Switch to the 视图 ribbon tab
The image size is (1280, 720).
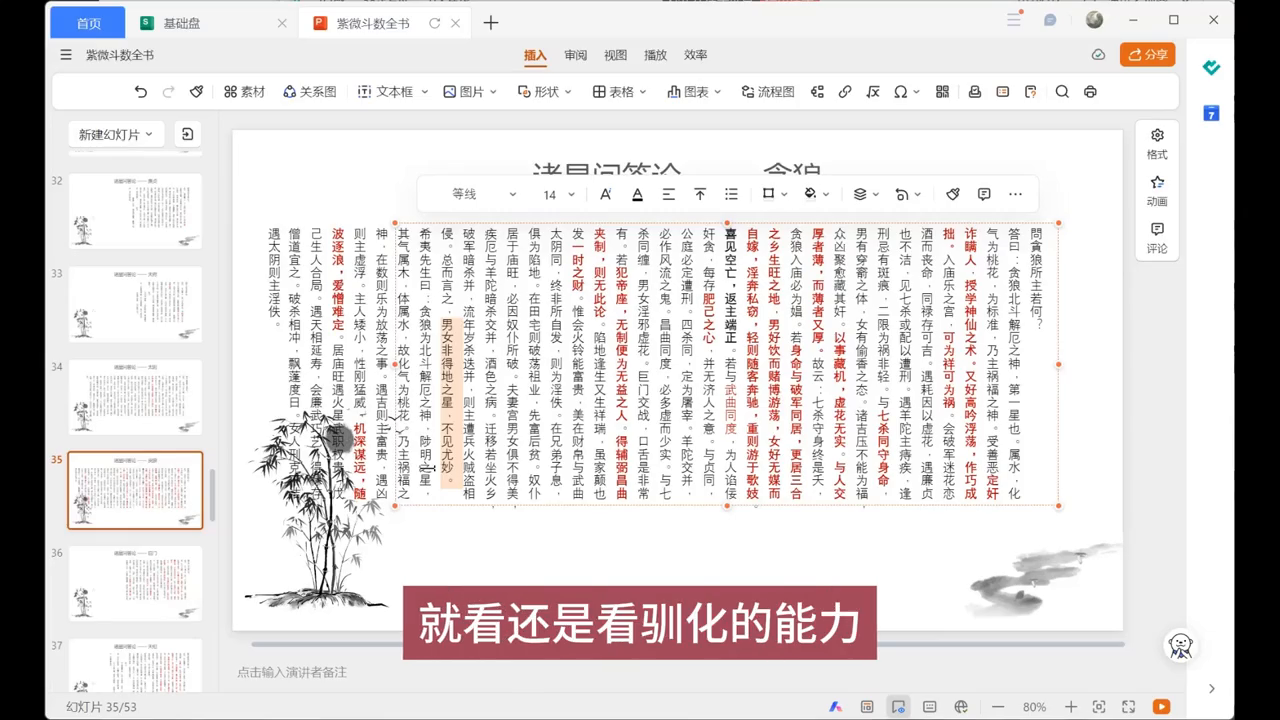point(616,55)
